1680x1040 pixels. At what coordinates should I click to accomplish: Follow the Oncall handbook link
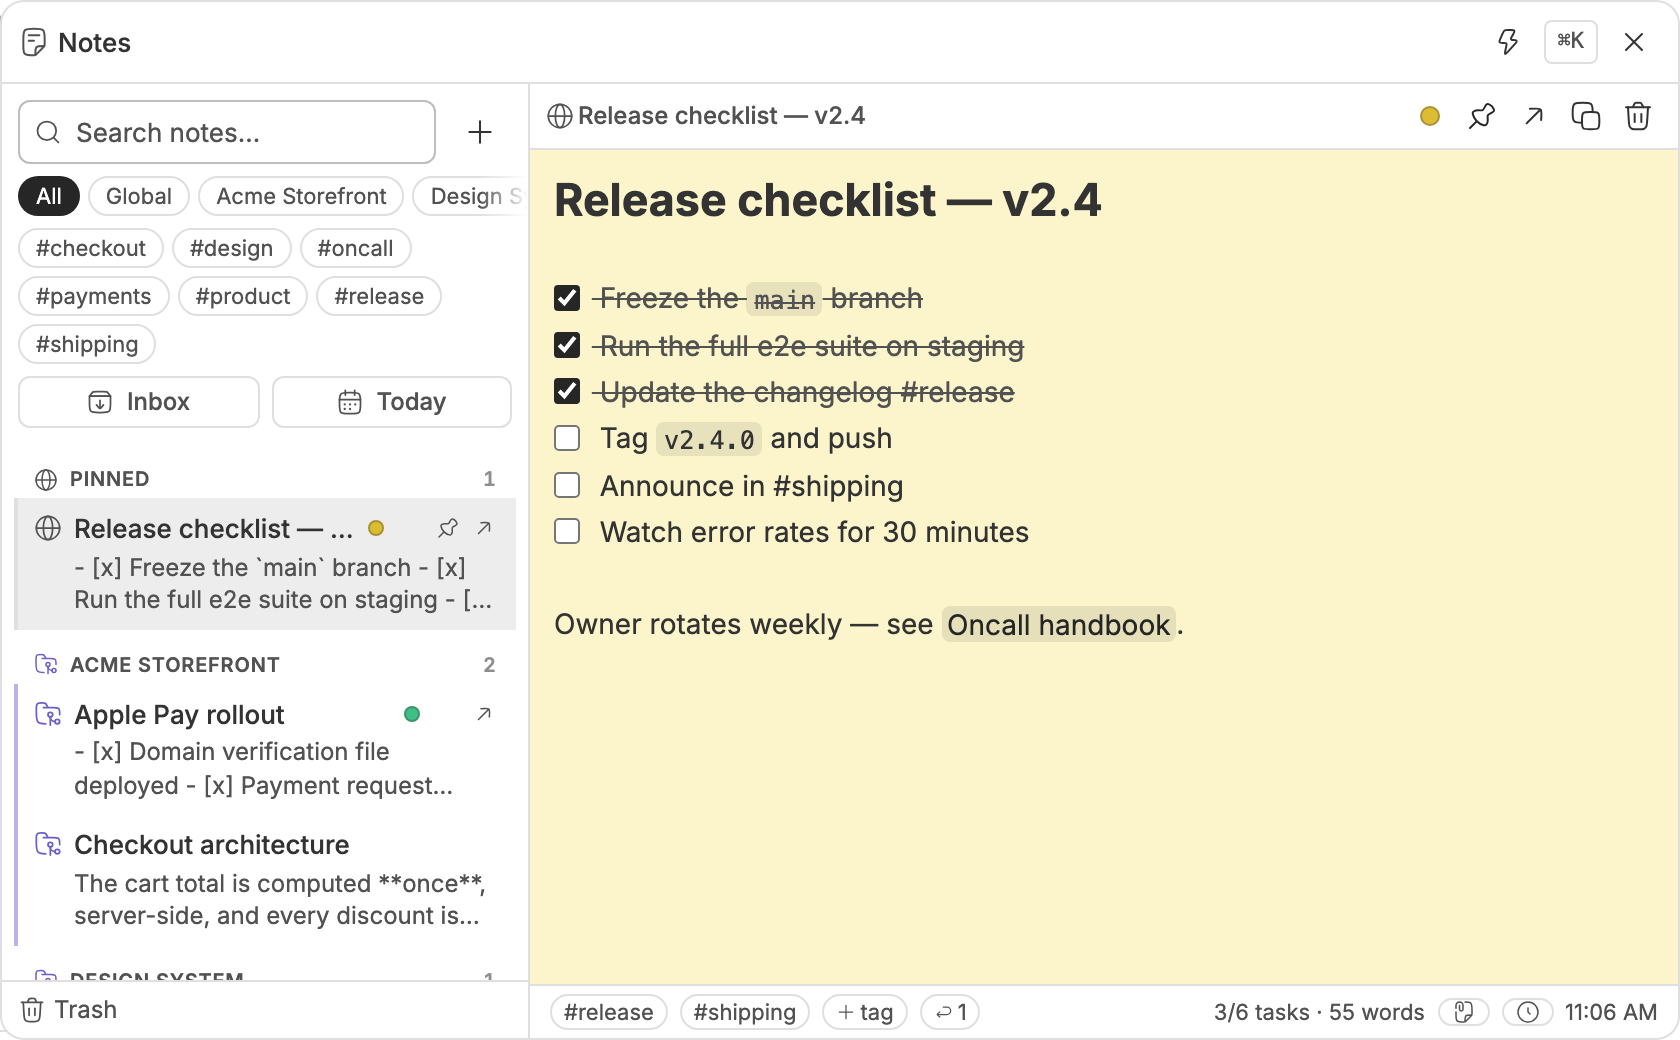pyautogui.click(x=1058, y=625)
